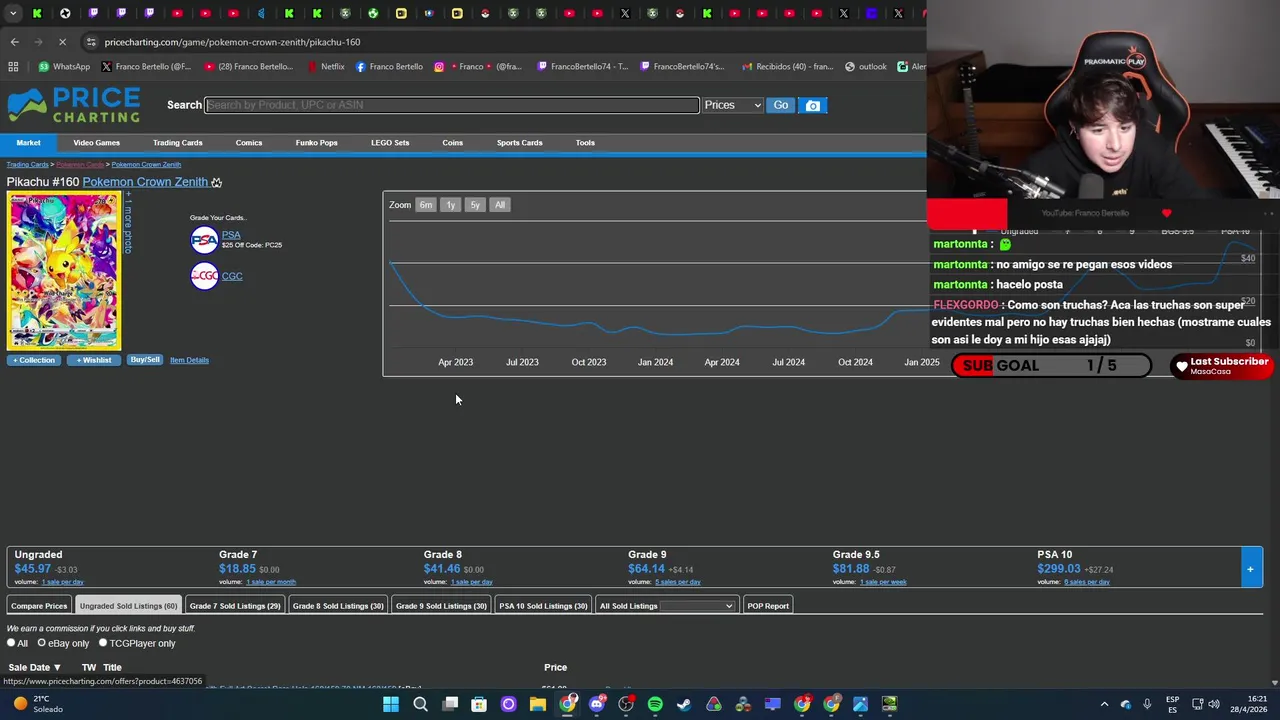
Task: Go back in browser history
Action: click(x=14, y=42)
